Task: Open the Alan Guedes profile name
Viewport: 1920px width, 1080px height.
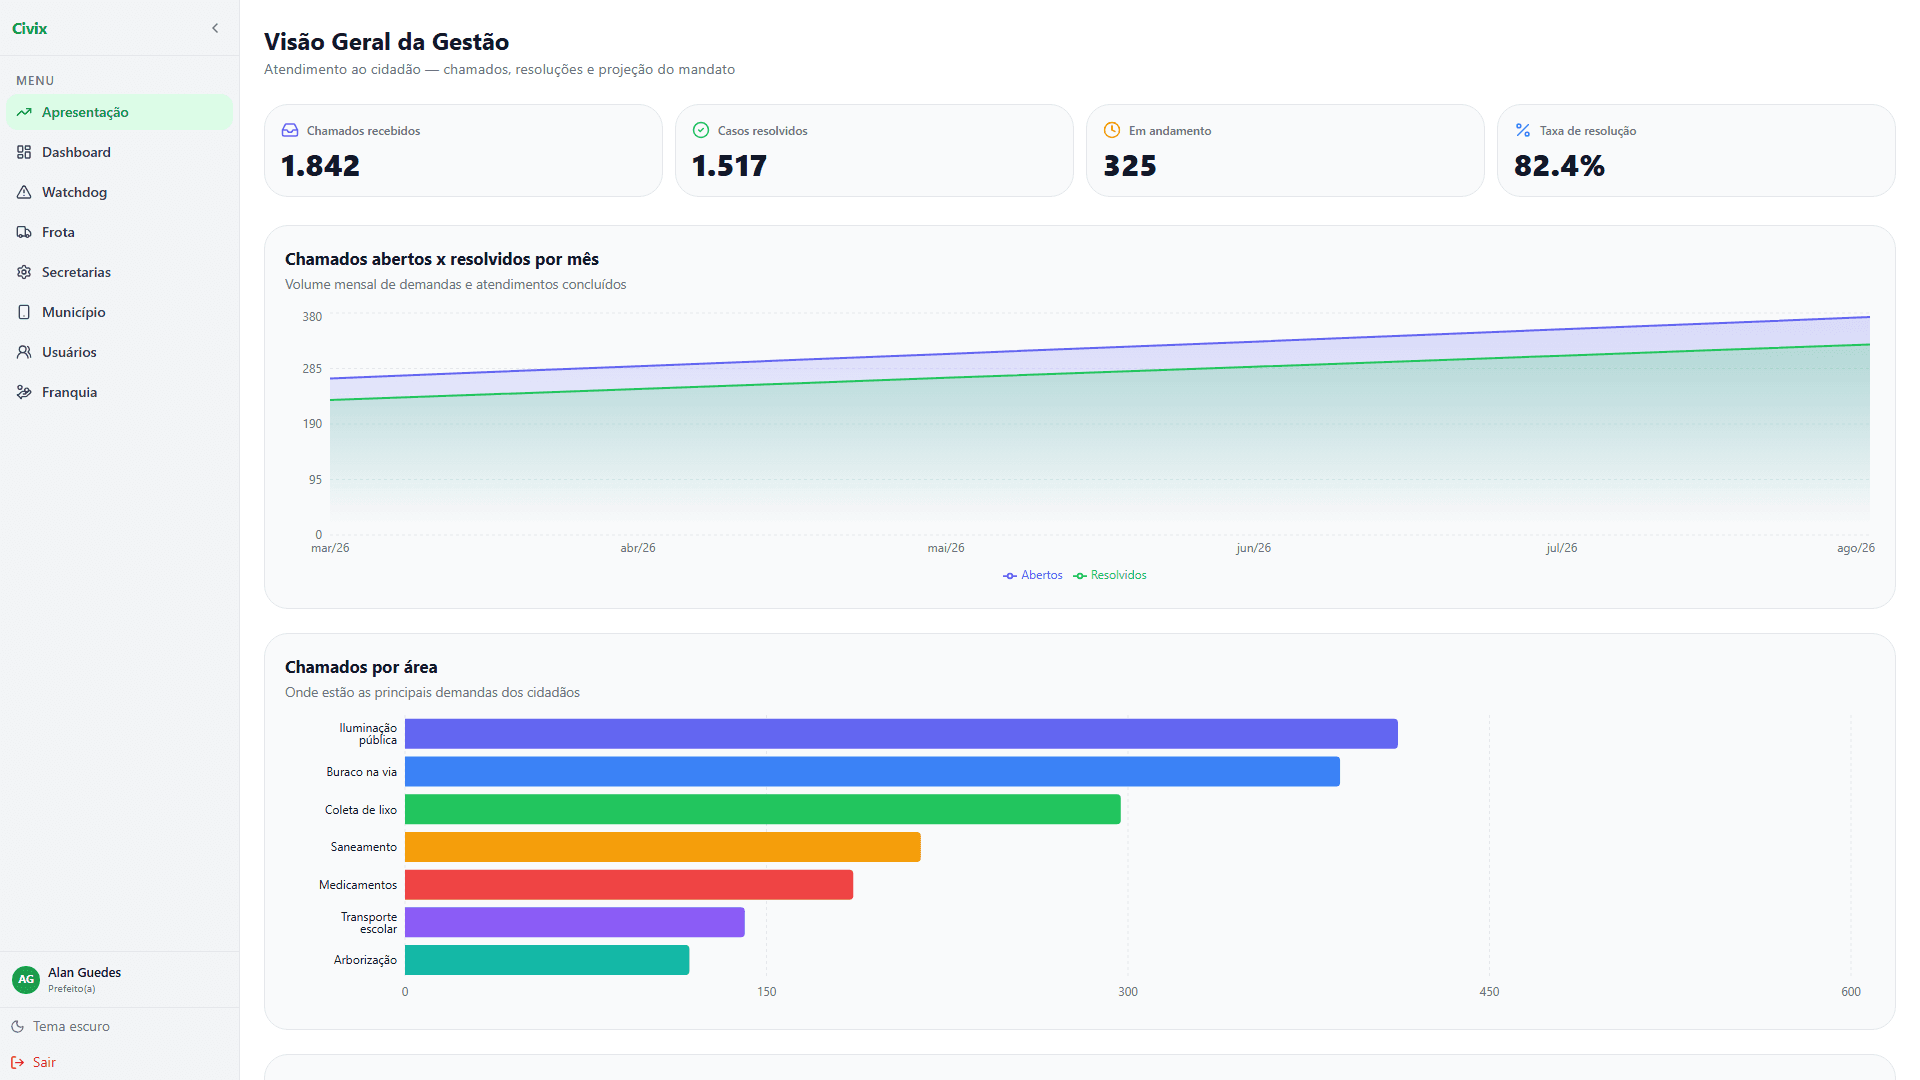Action: tap(84, 972)
